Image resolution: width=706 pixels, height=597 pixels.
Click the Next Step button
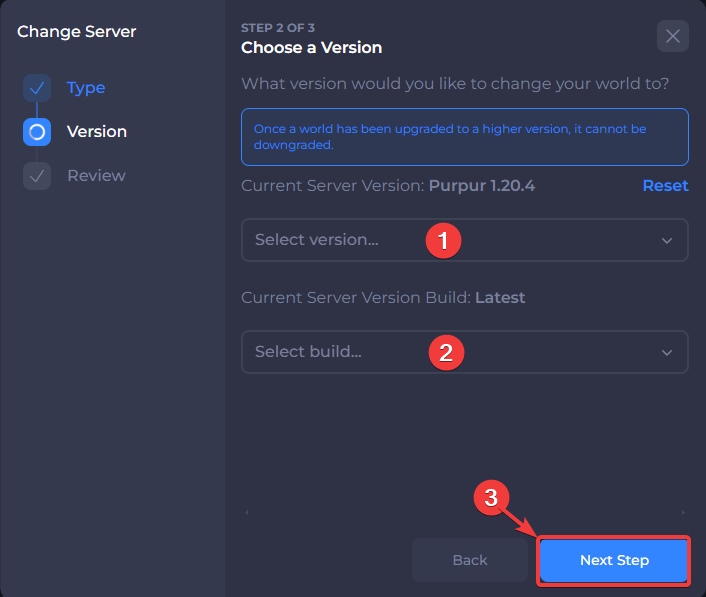point(614,561)
